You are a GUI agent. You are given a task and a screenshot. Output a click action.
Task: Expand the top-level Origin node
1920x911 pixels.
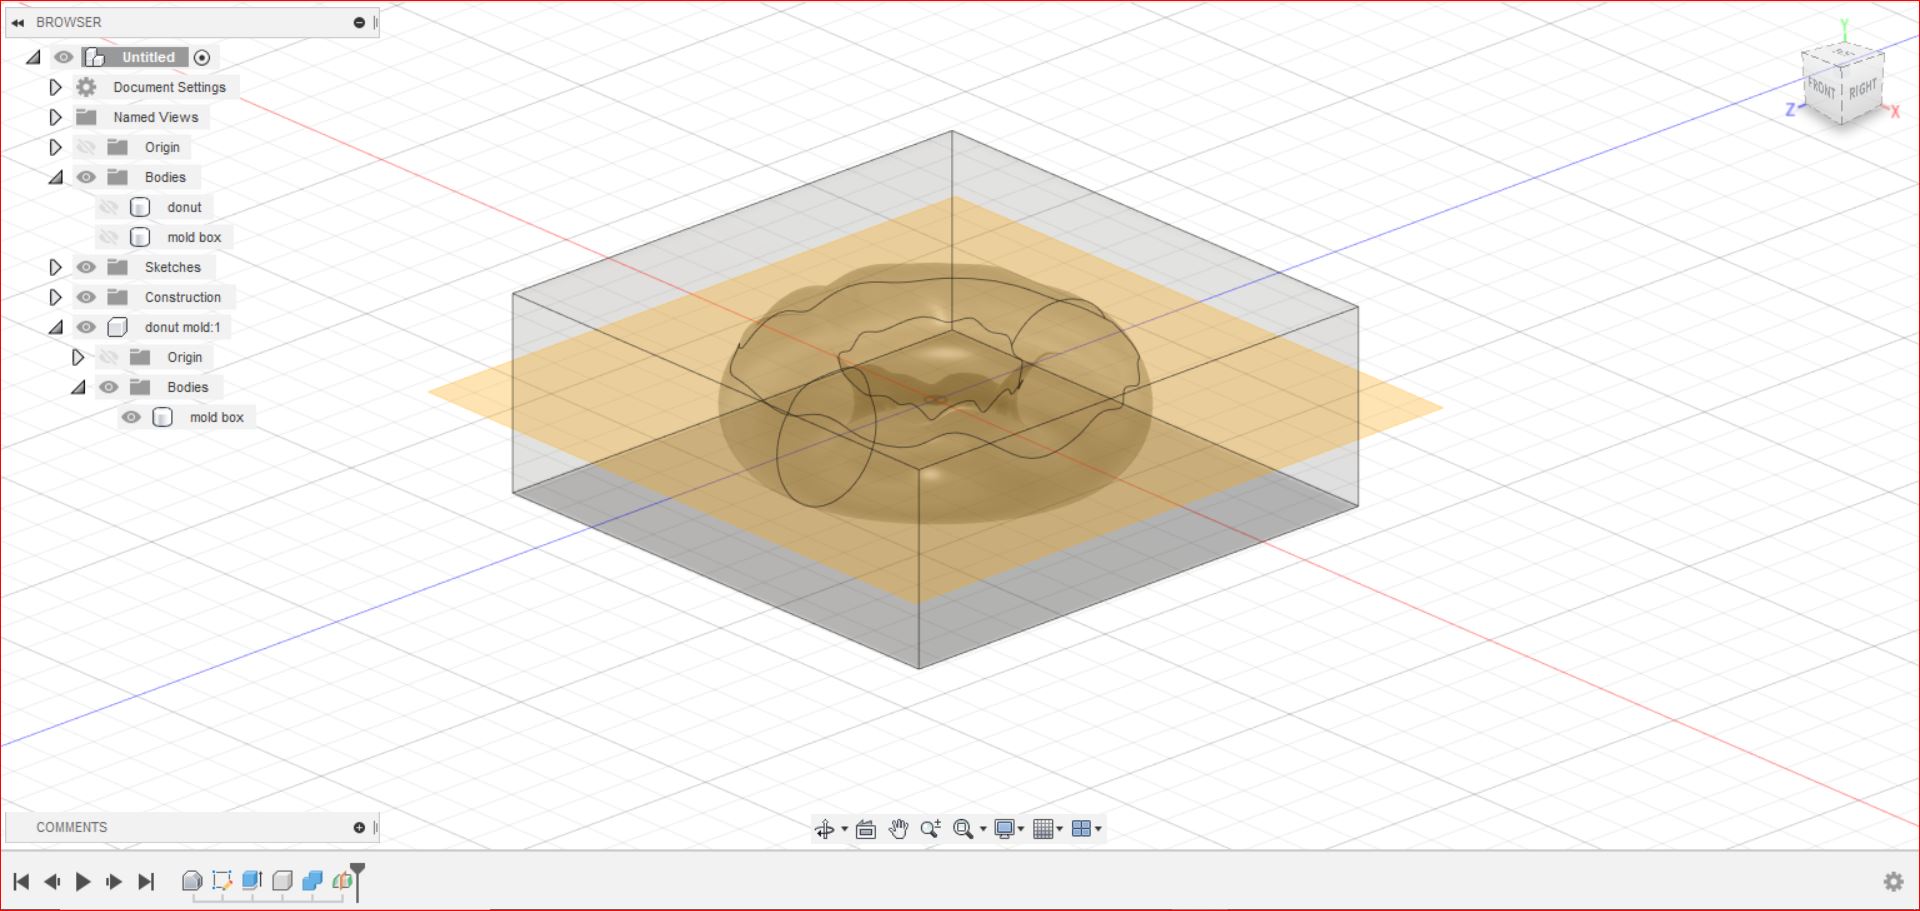(x=55, y=147)
